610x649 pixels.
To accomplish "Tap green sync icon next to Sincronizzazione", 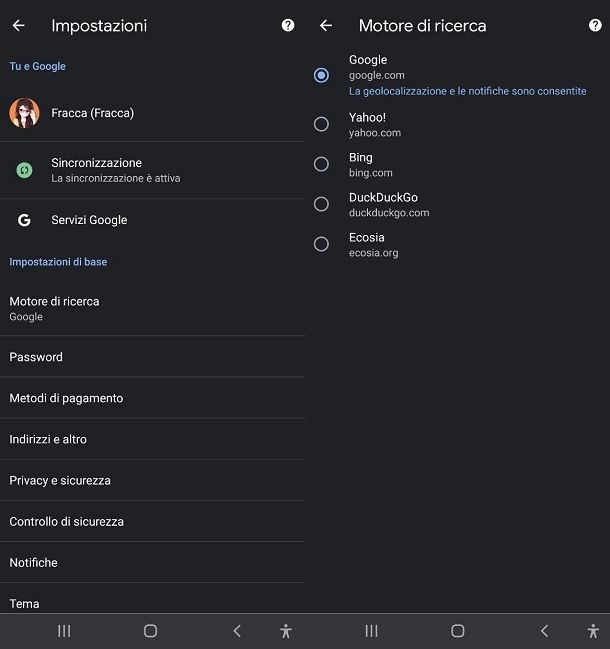I will 24,170.
